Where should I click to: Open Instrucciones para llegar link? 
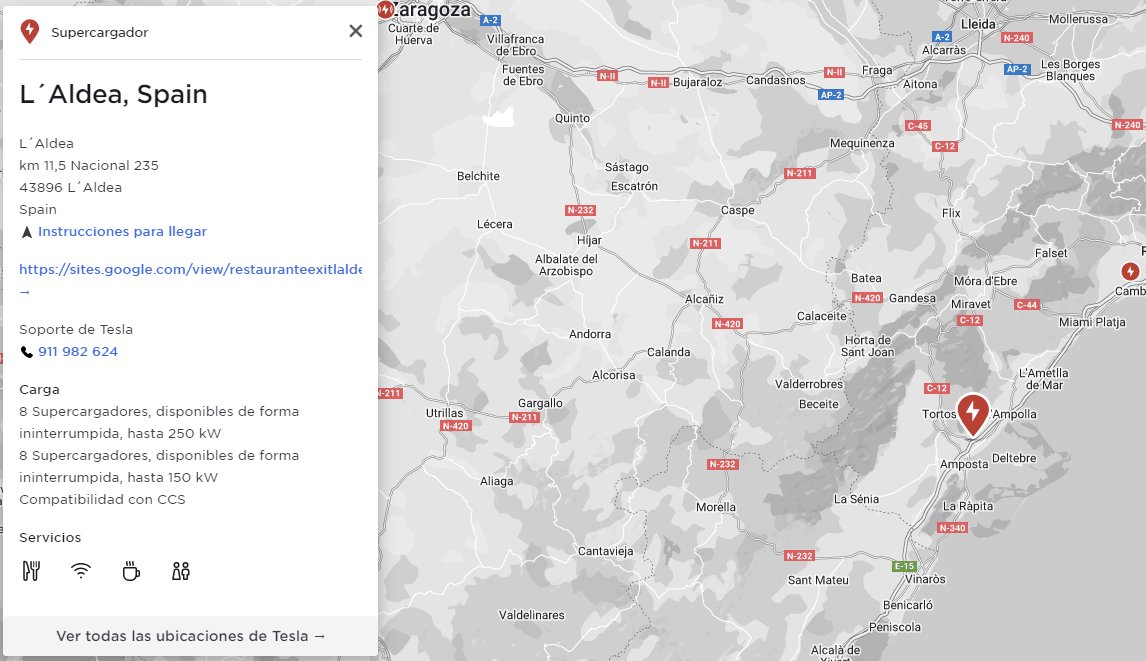(x=122, y=231)
